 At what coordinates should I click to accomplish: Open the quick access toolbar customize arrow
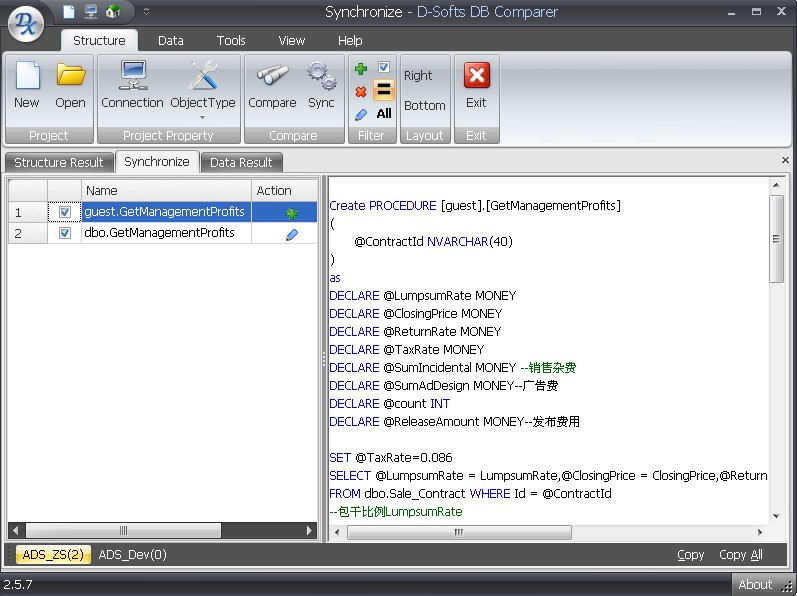(146, 12)
